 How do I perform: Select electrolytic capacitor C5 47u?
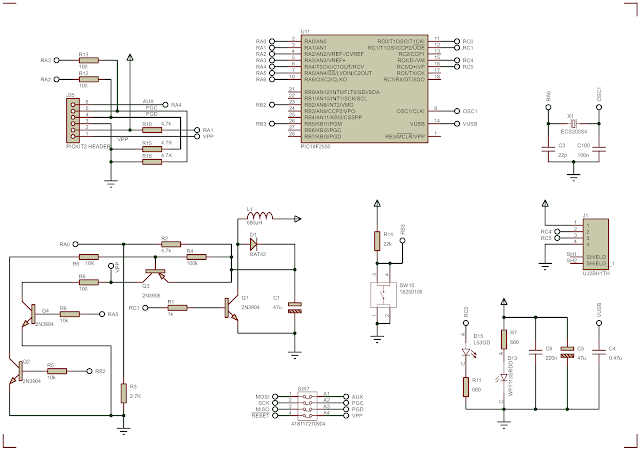coord(567,352)
